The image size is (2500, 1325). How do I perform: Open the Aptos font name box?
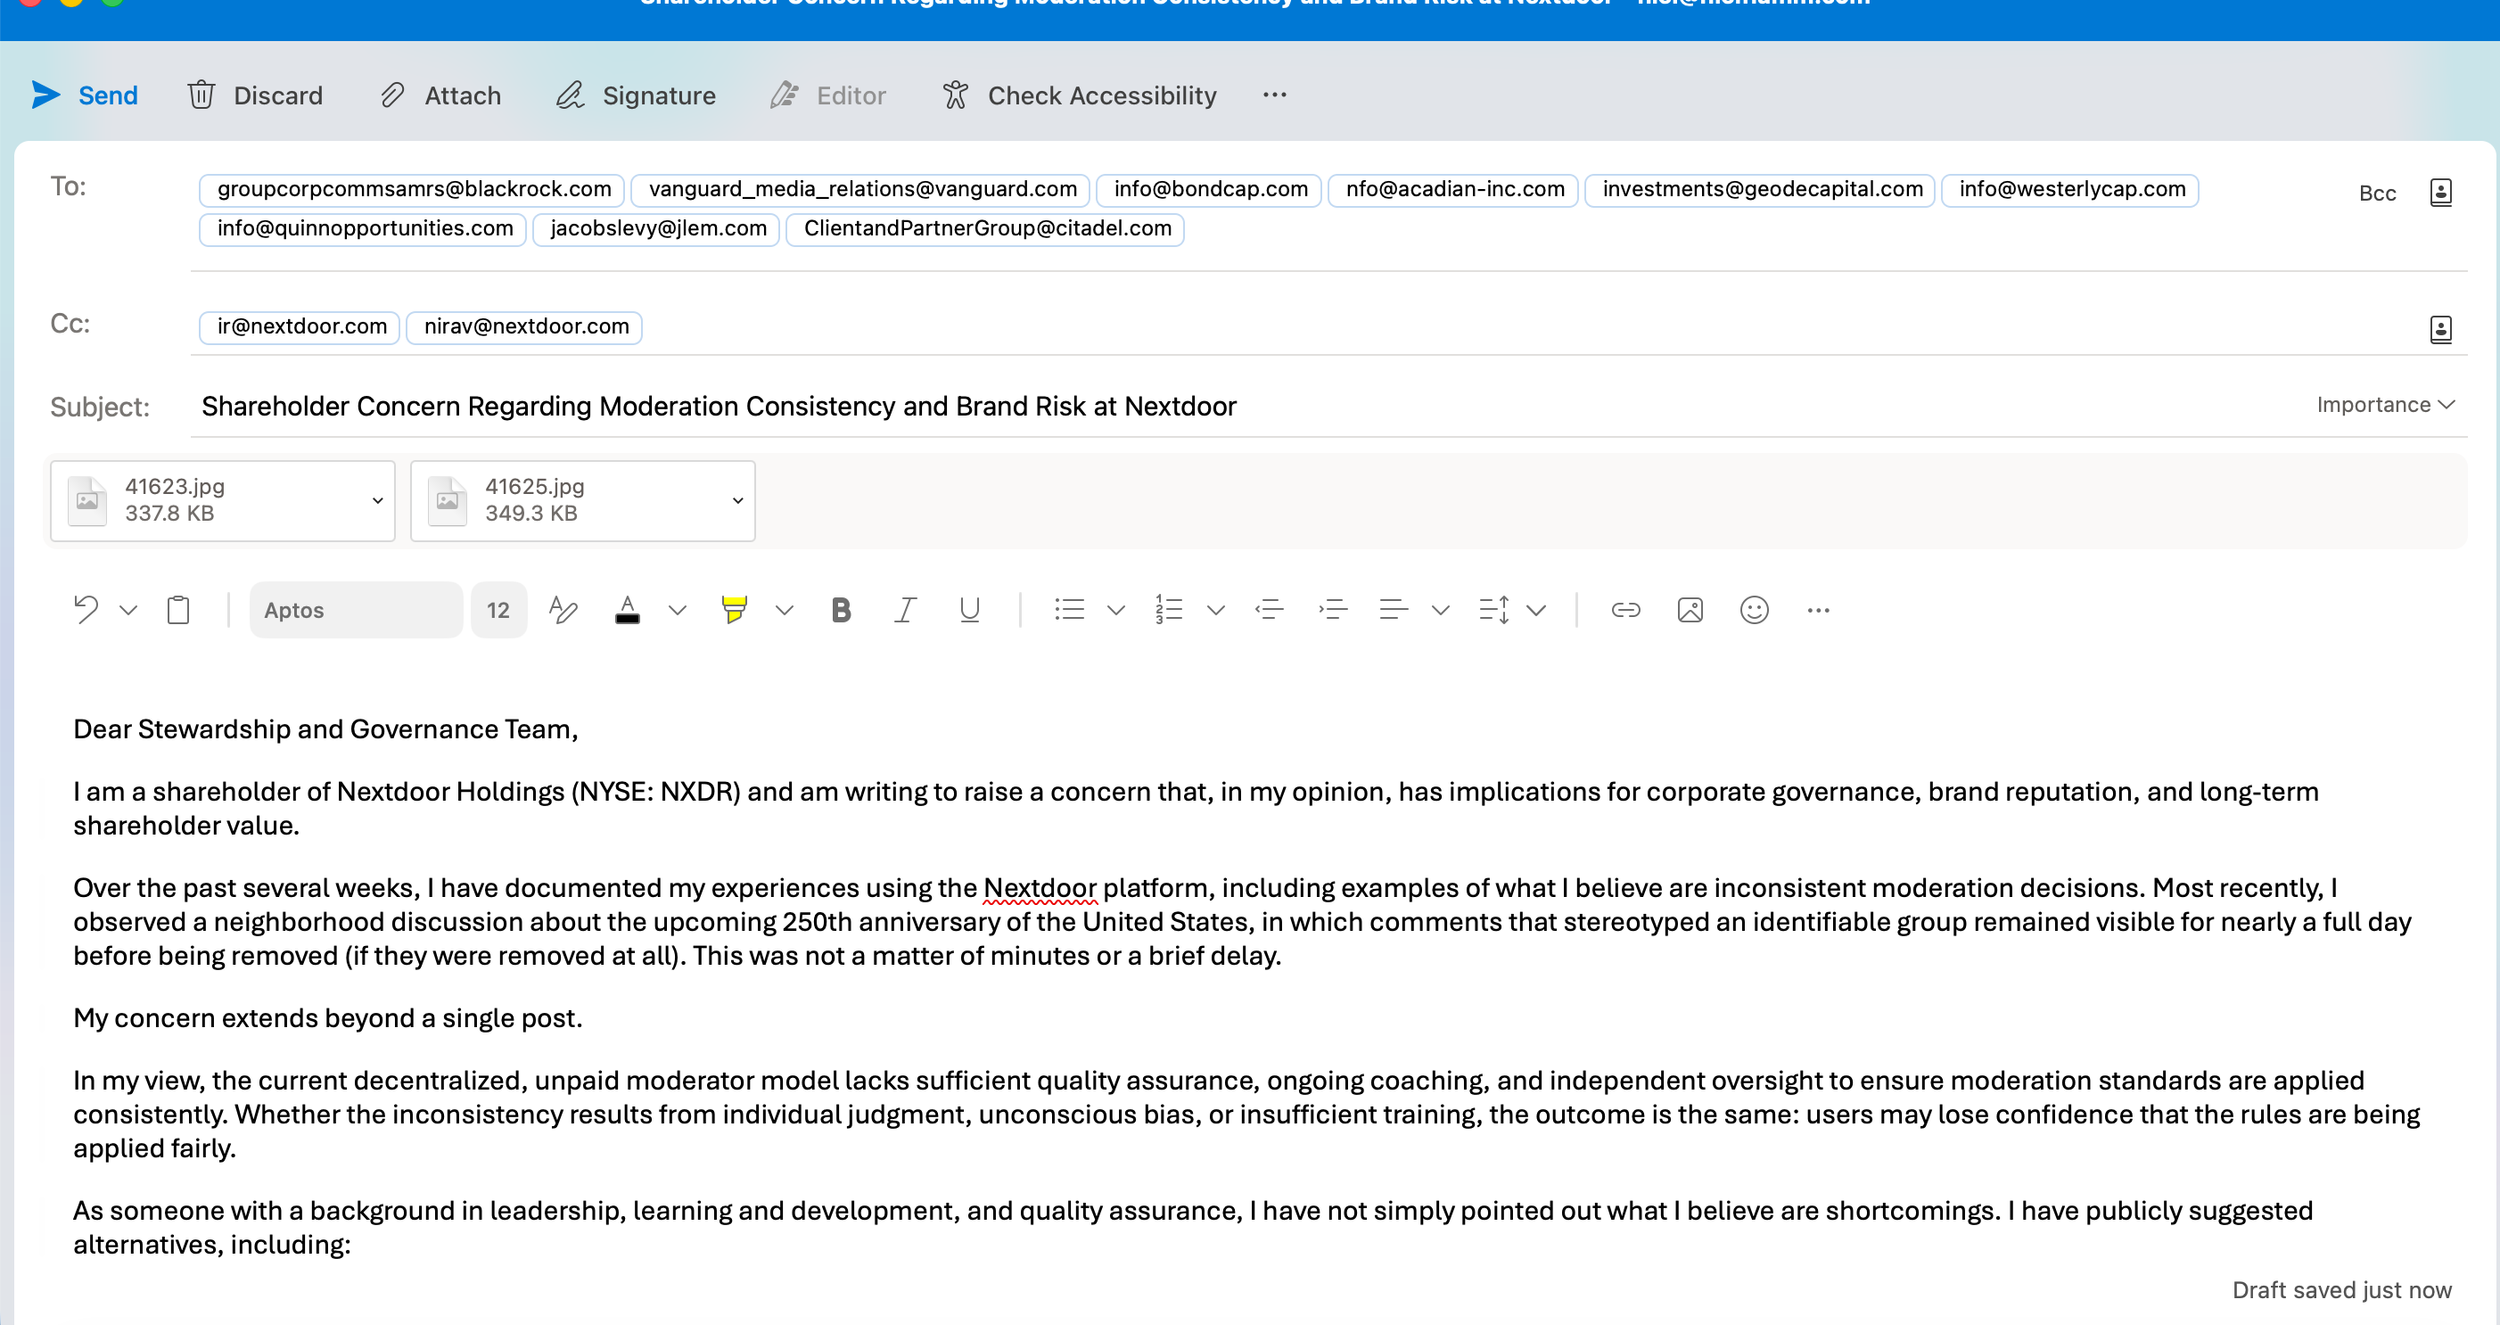coord(355,610)
